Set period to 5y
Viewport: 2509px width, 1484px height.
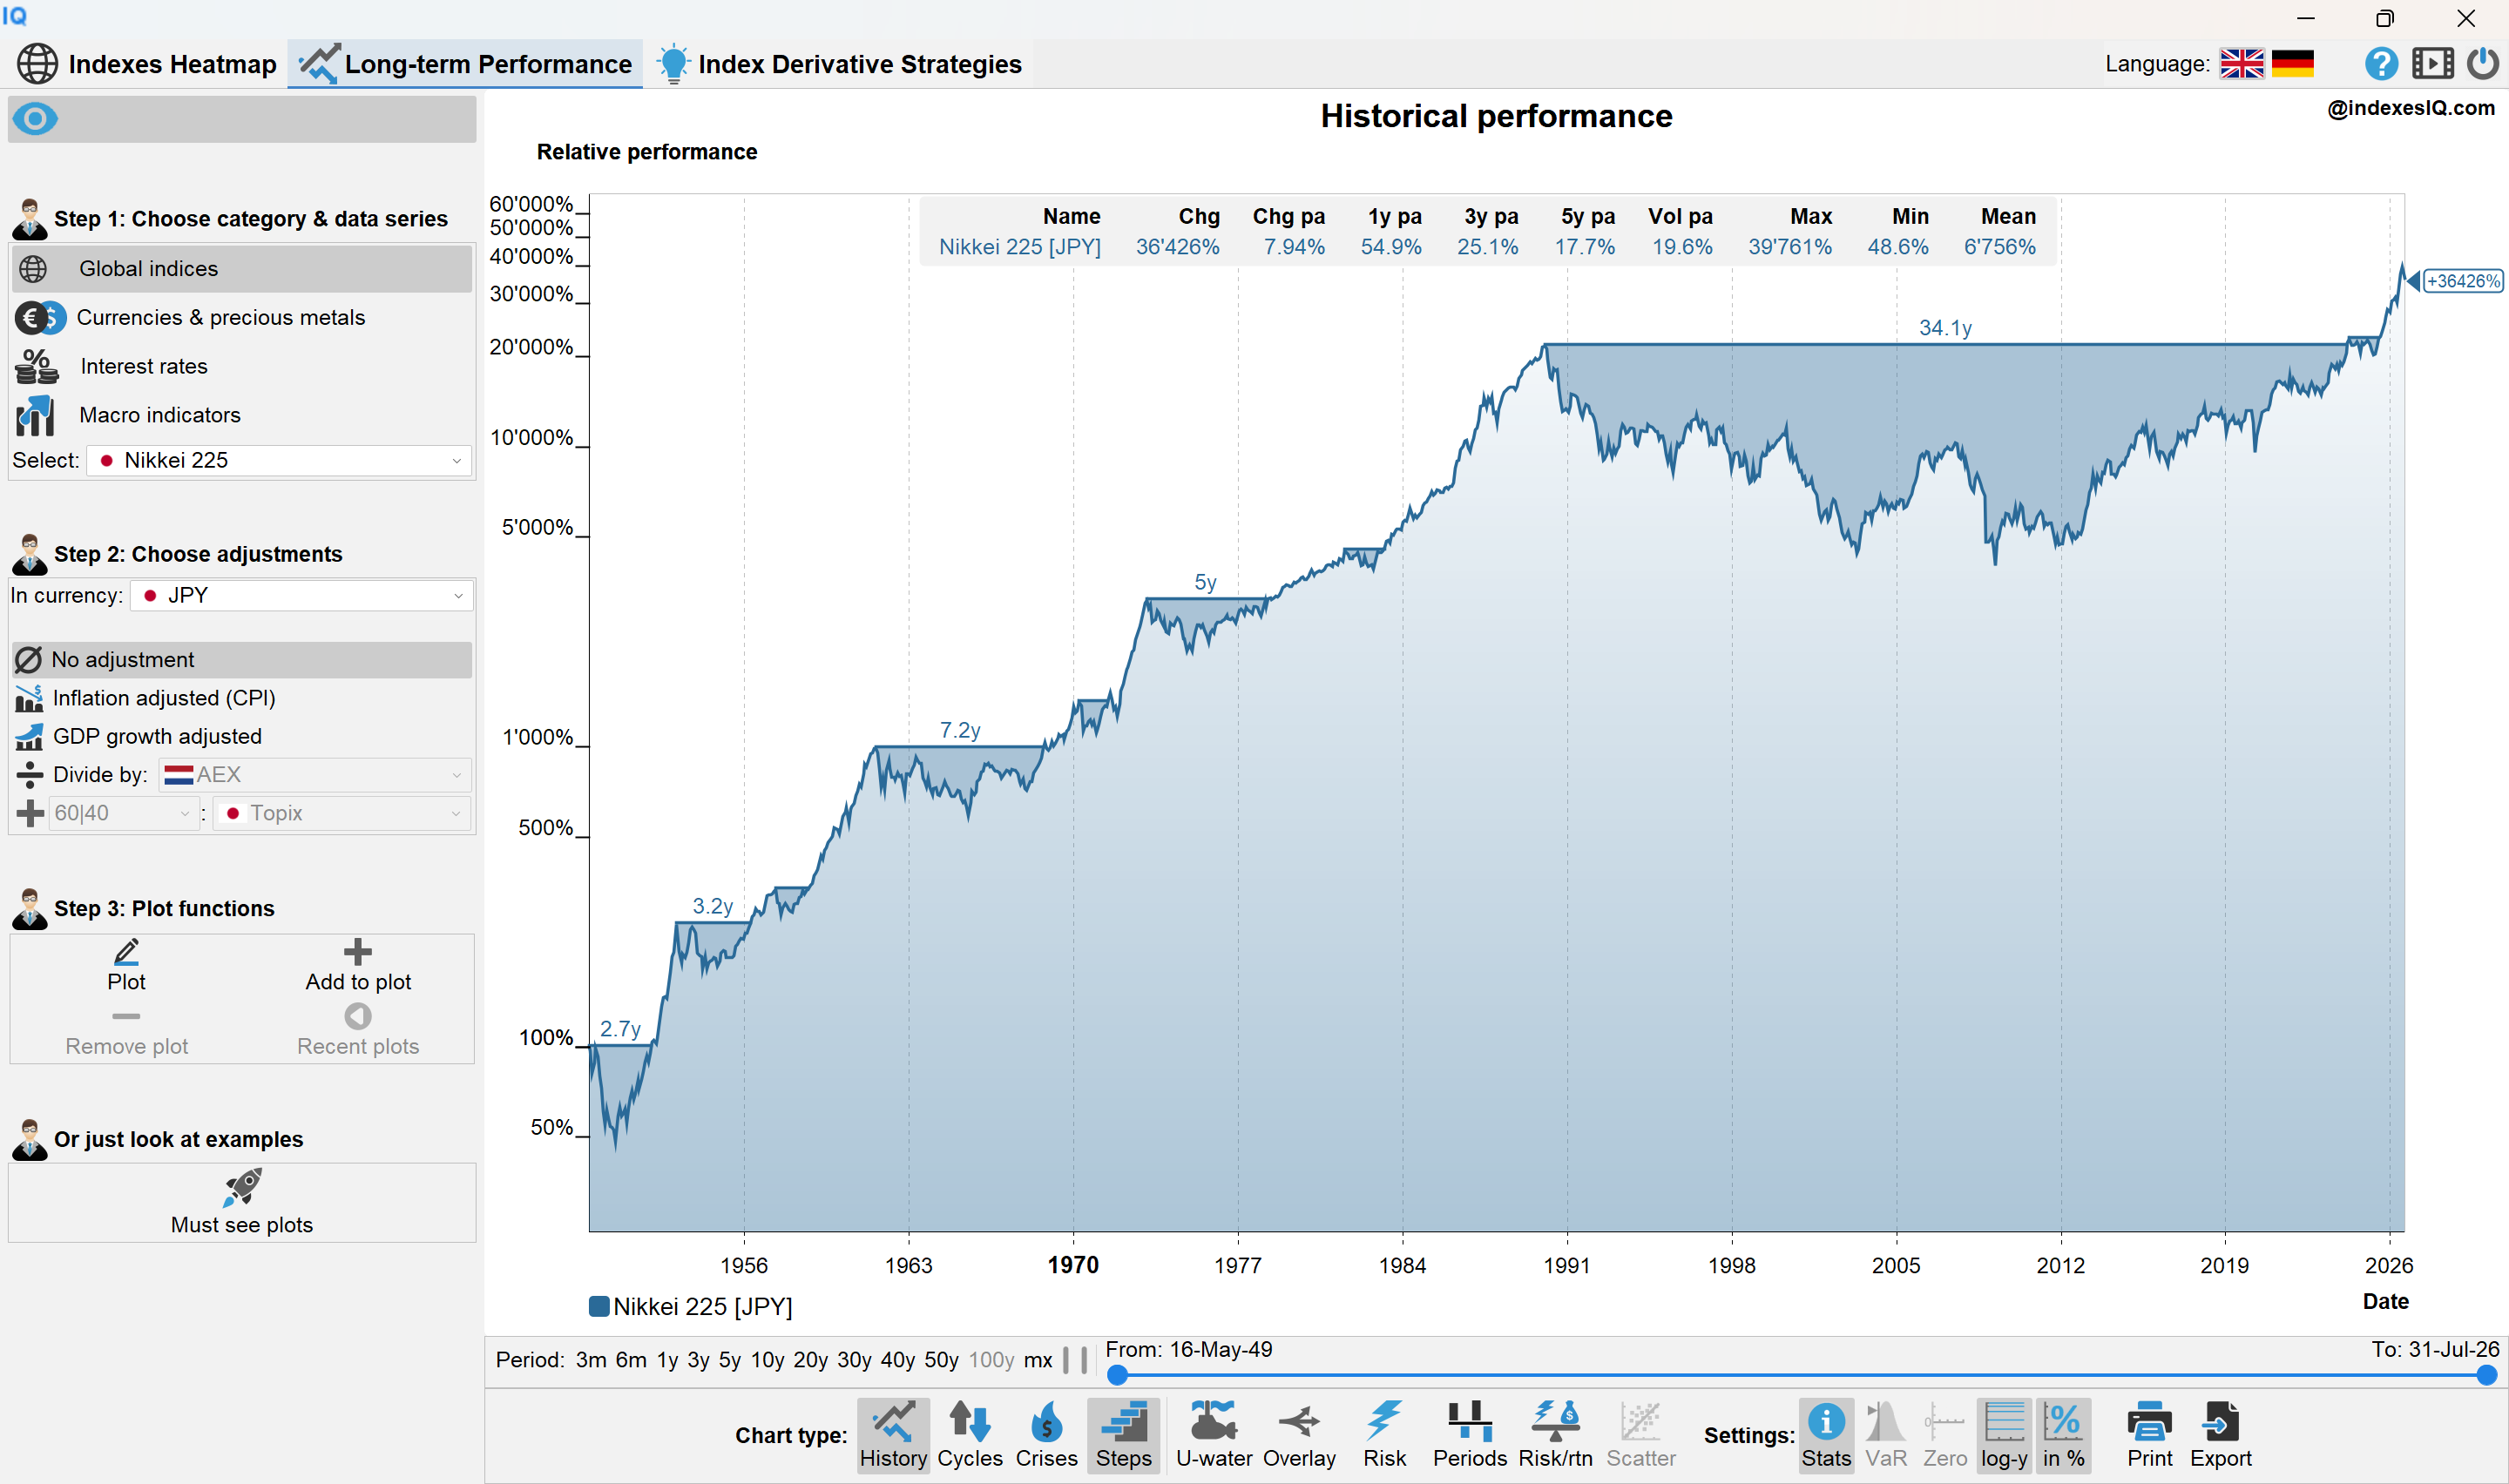[730, 1360]
